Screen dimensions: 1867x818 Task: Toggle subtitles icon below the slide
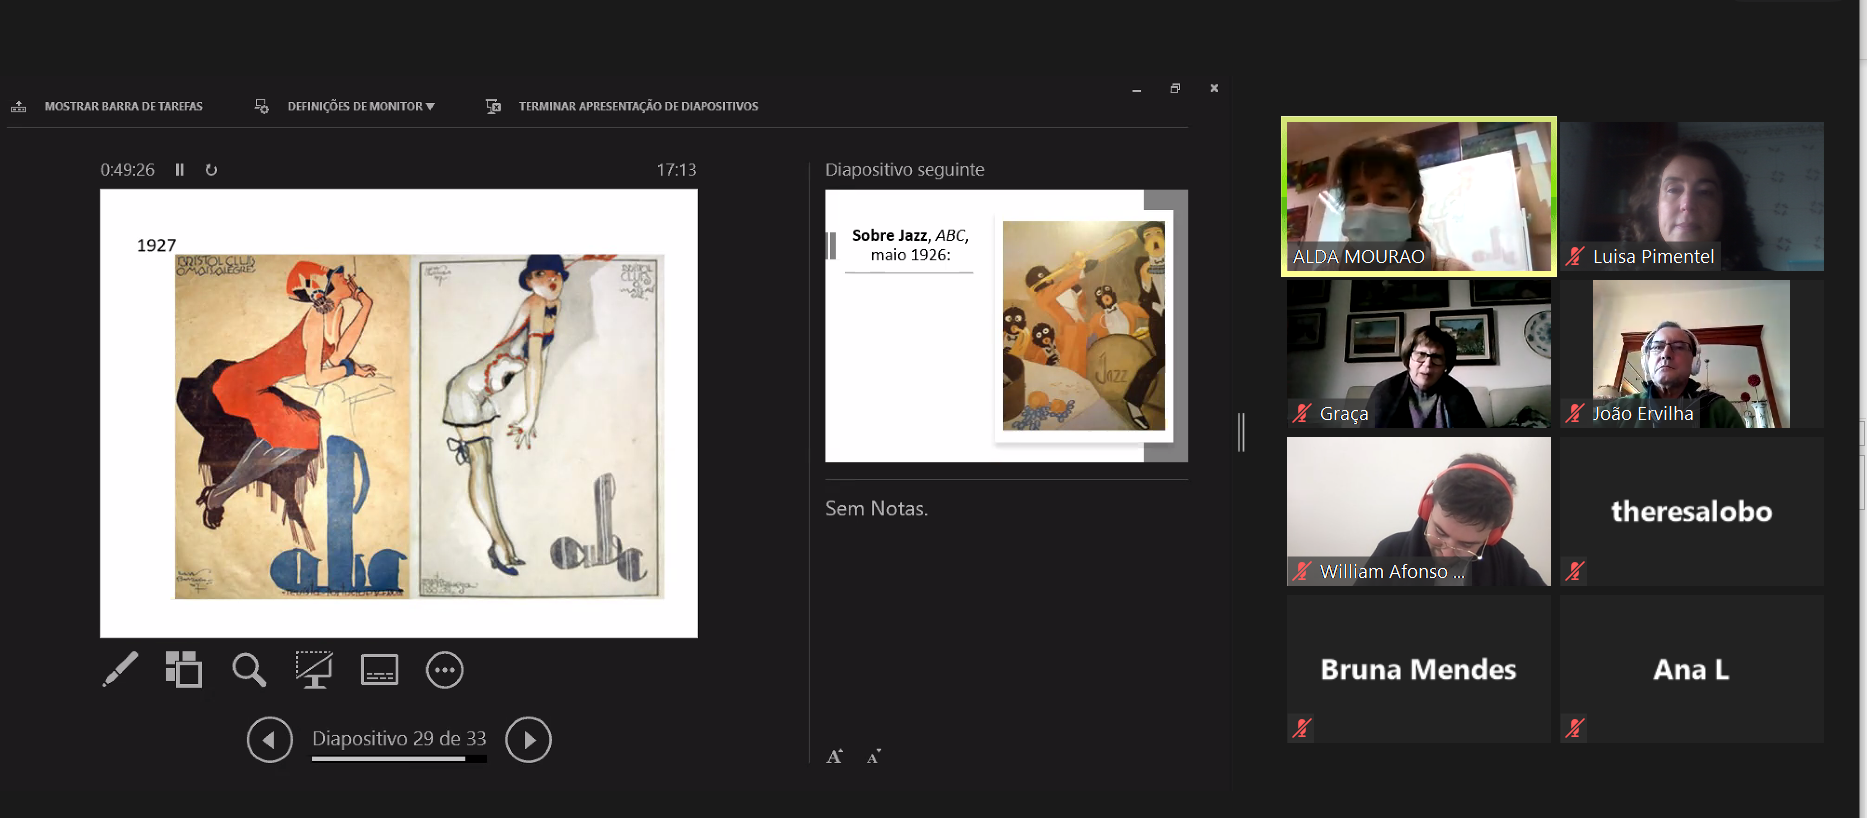[379, 670]
